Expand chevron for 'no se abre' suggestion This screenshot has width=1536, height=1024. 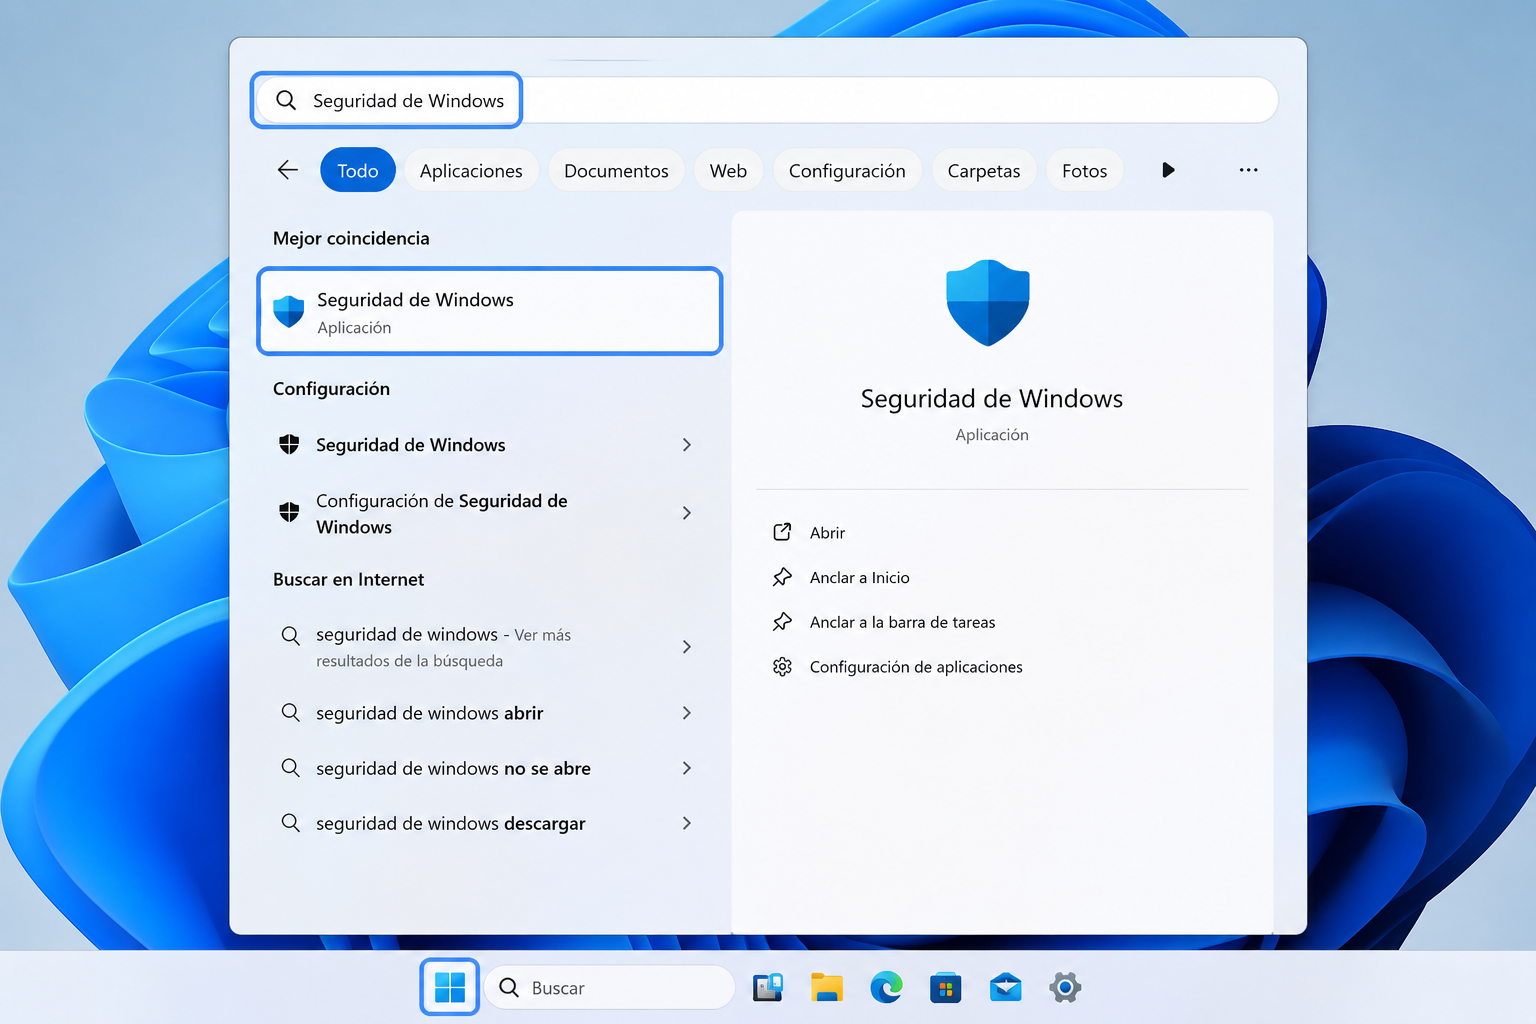point(687,768)
